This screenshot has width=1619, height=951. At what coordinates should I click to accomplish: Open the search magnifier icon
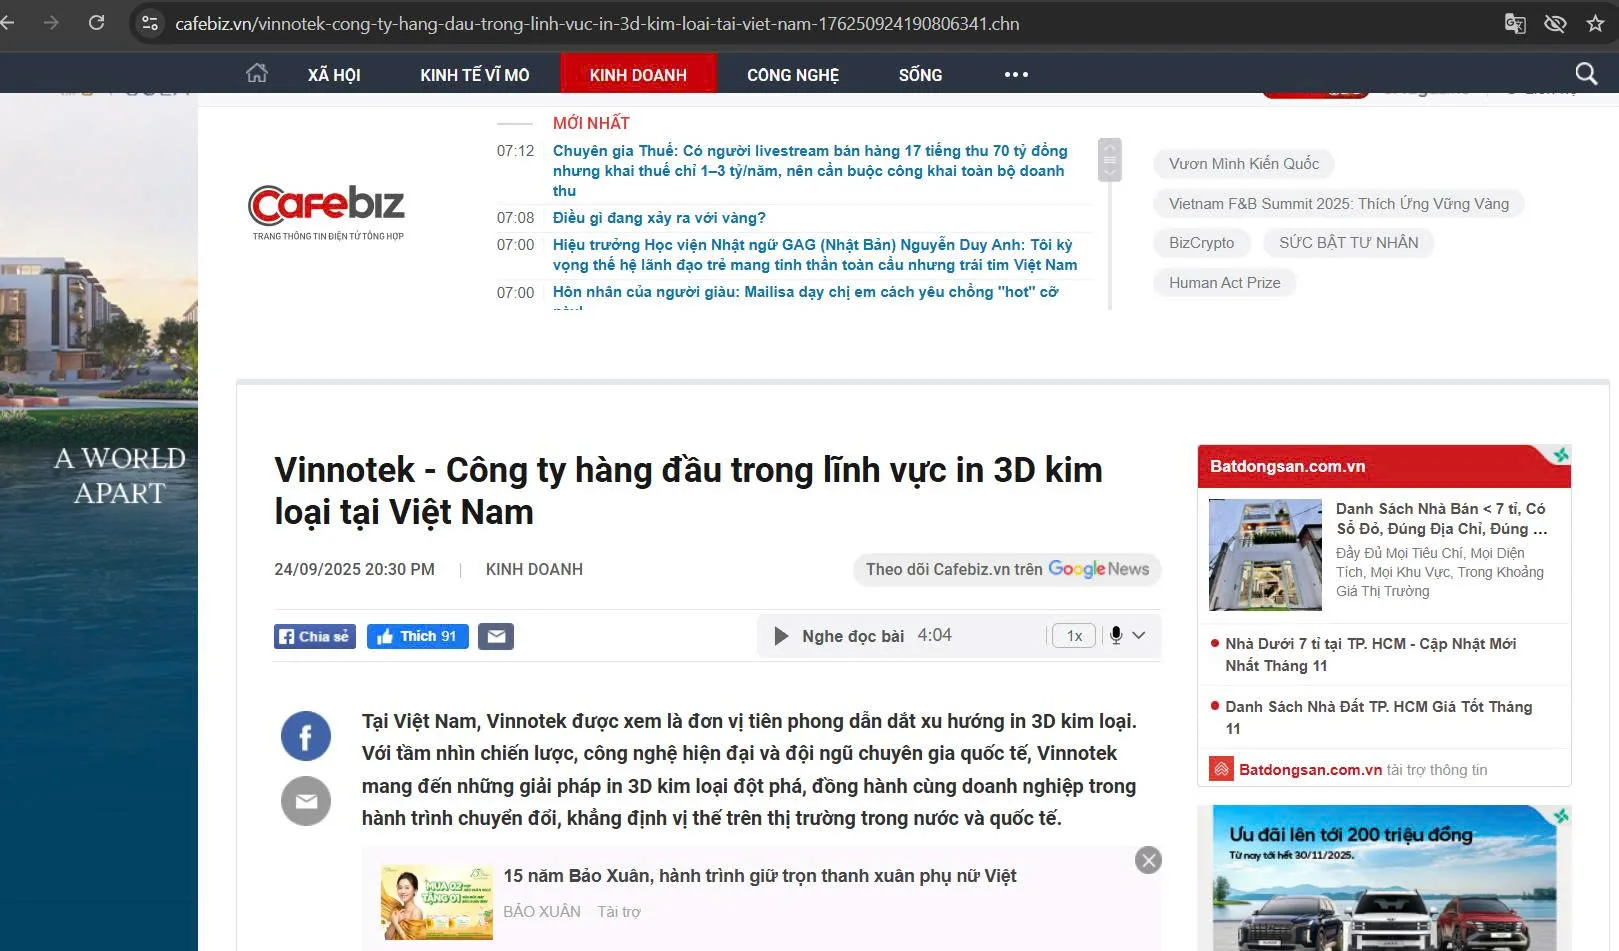(1586, 74)
